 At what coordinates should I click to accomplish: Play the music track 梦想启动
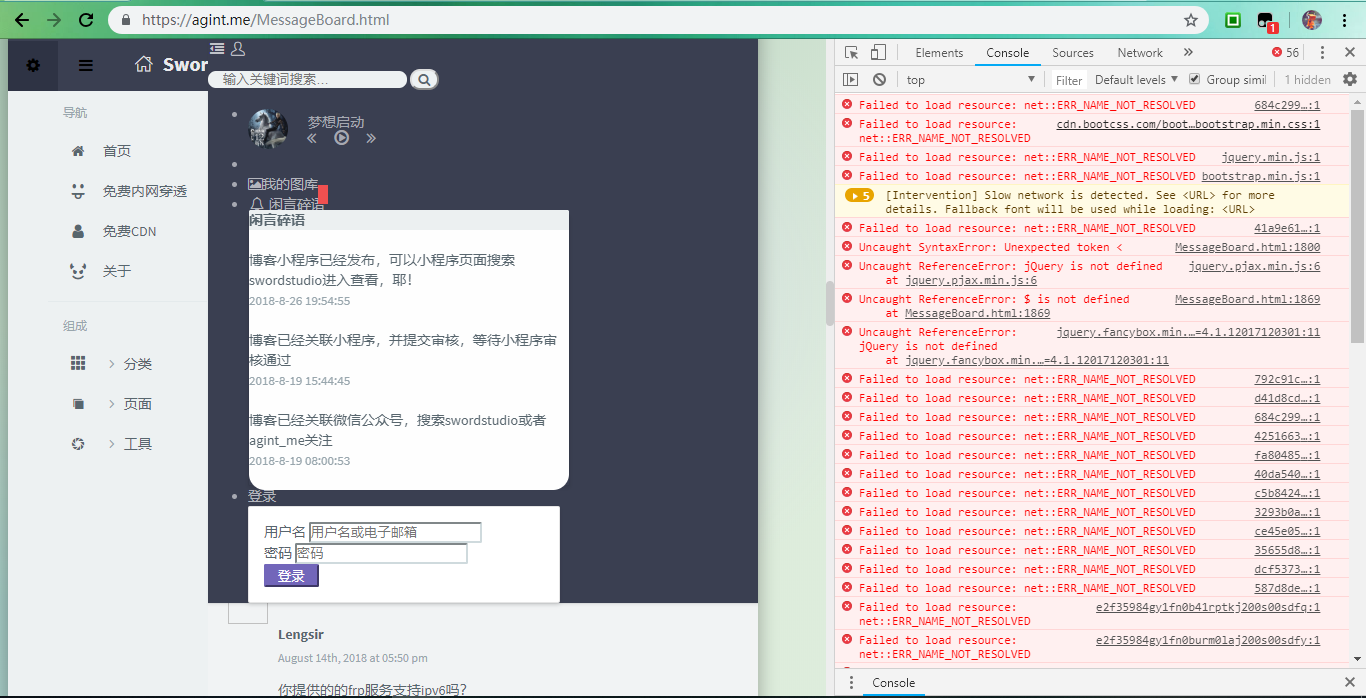(x=342, y=138)
